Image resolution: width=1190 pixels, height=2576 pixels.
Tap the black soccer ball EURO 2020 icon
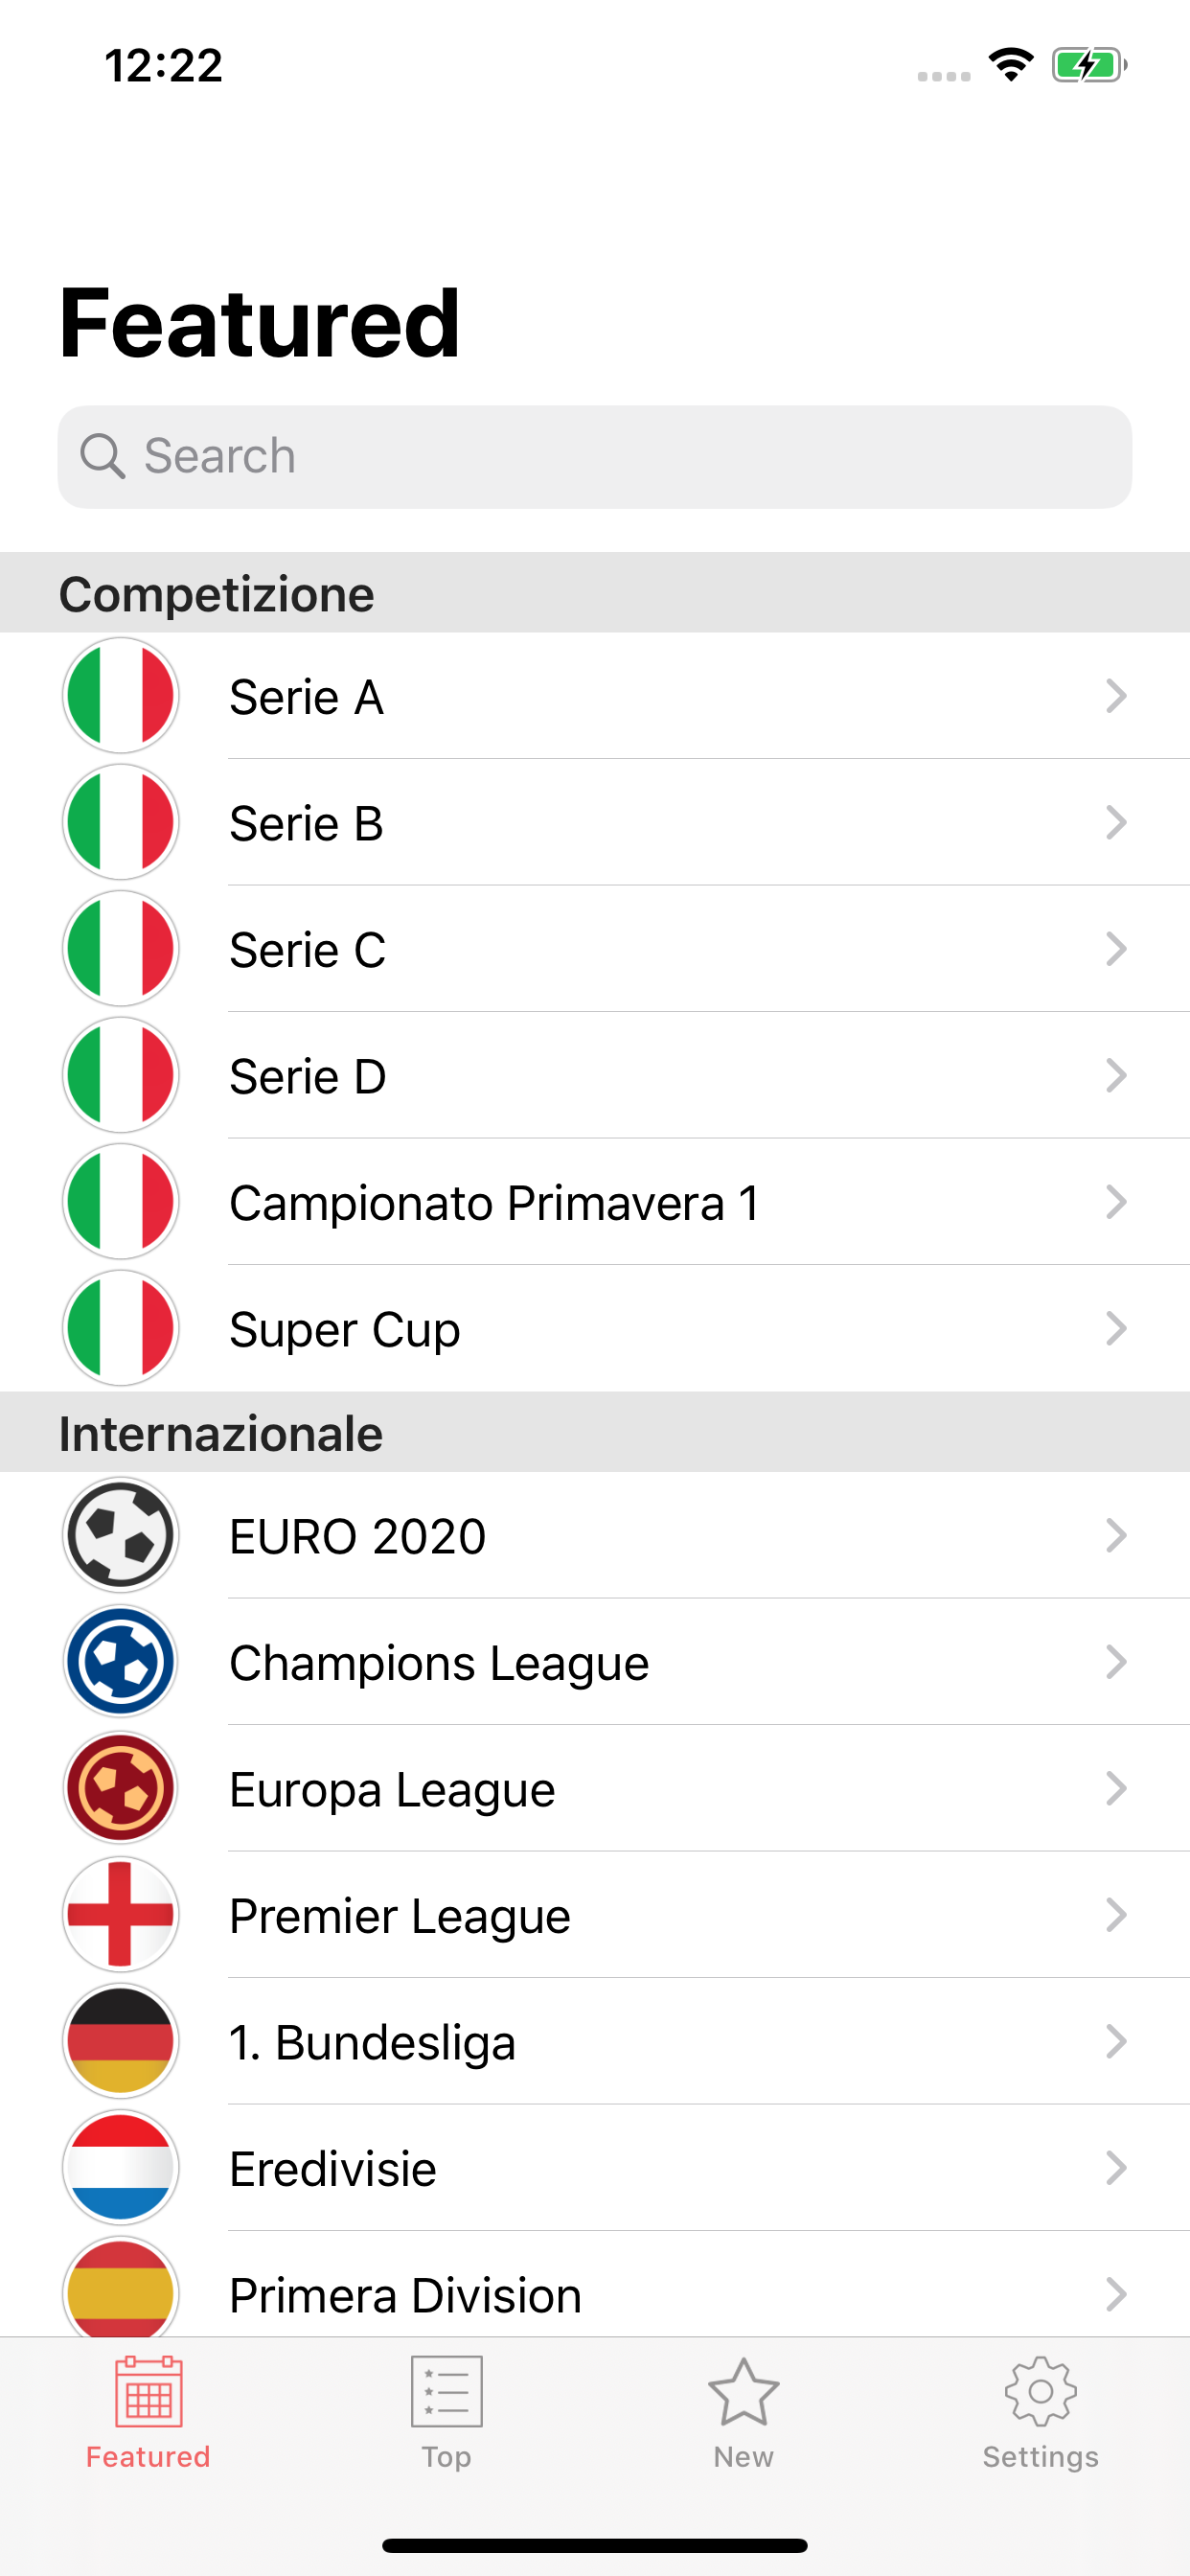pos(121,1535)
